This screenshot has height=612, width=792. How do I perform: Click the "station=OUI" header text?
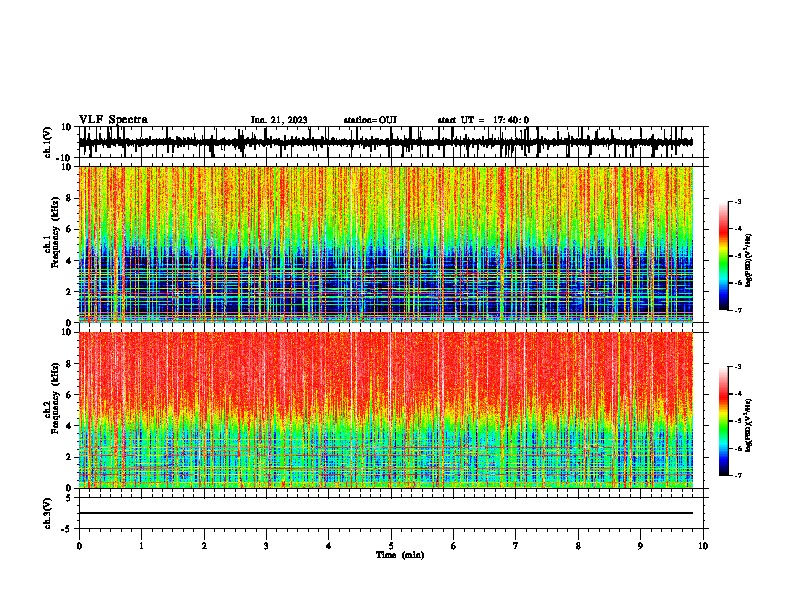point(370,120)
